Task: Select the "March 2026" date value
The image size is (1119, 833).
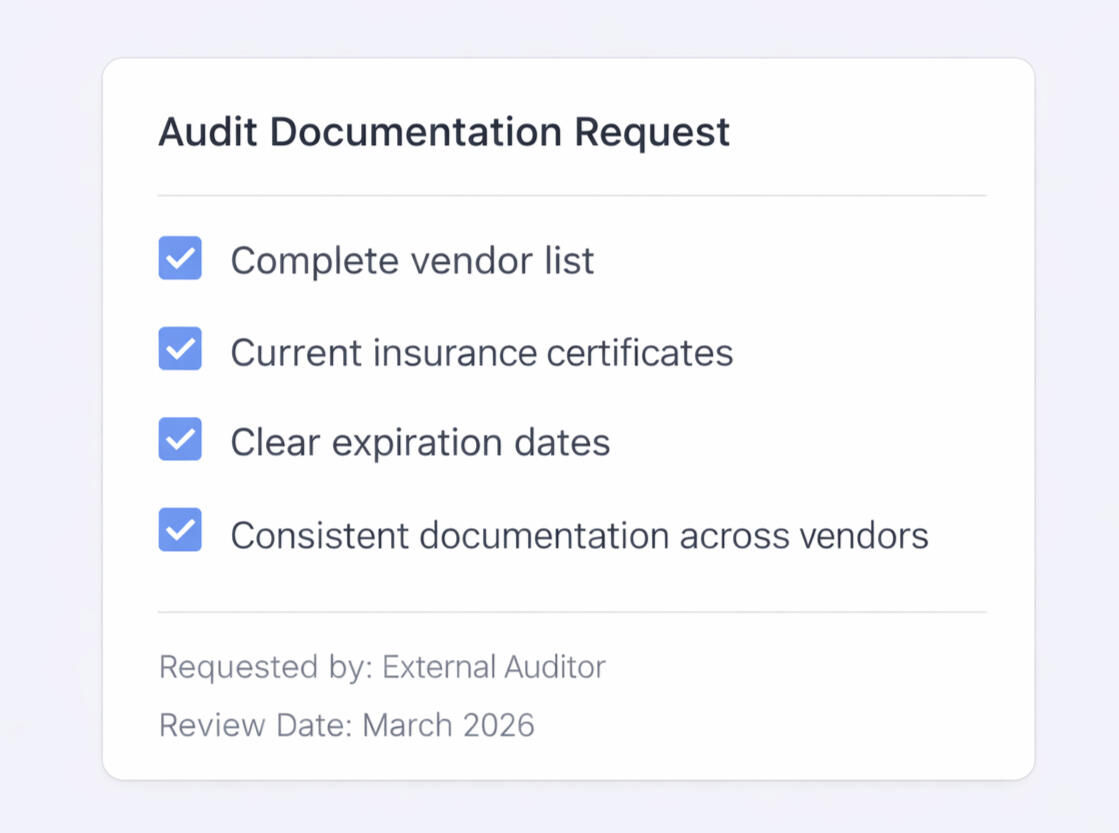Action: pyautogui.click(x=448, y=725)
